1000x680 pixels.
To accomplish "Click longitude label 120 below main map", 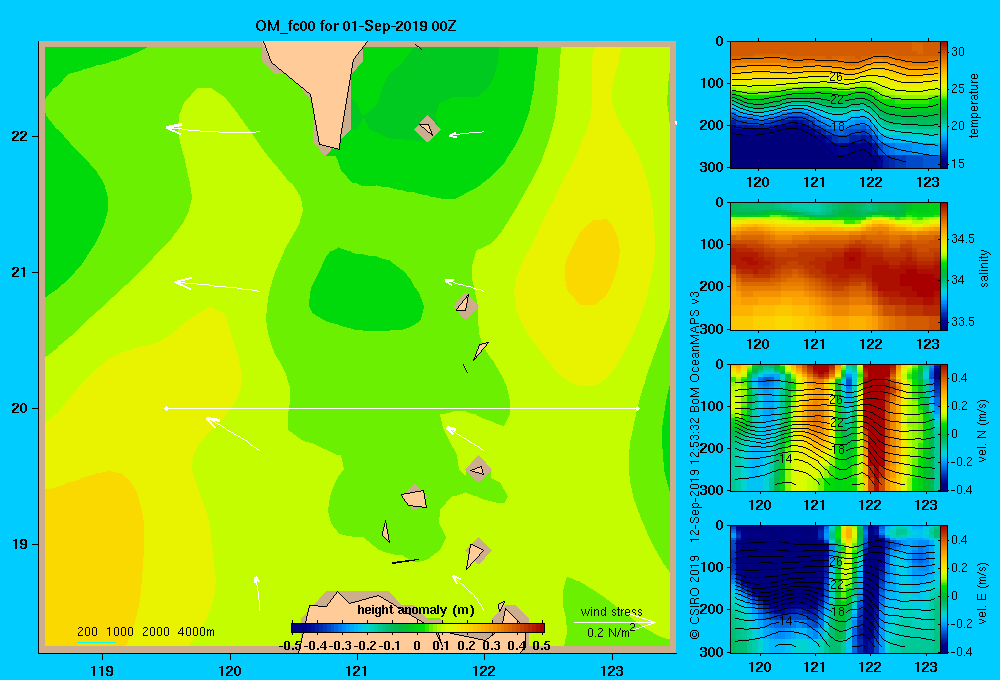I will (x=230, y=670).
